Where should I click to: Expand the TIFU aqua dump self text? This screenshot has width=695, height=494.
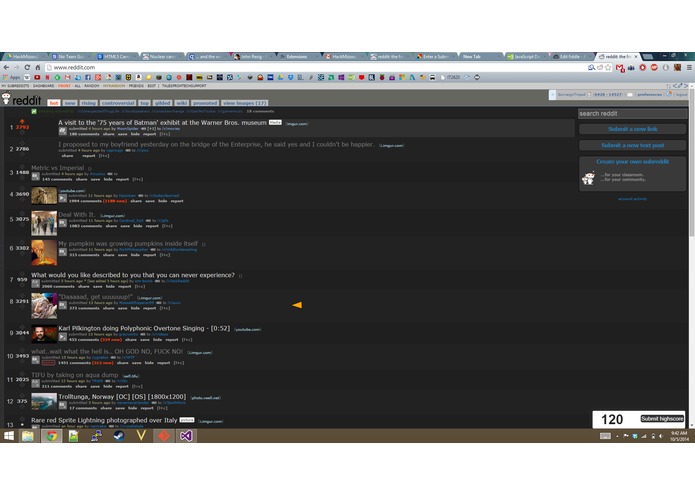pos(35,383)
